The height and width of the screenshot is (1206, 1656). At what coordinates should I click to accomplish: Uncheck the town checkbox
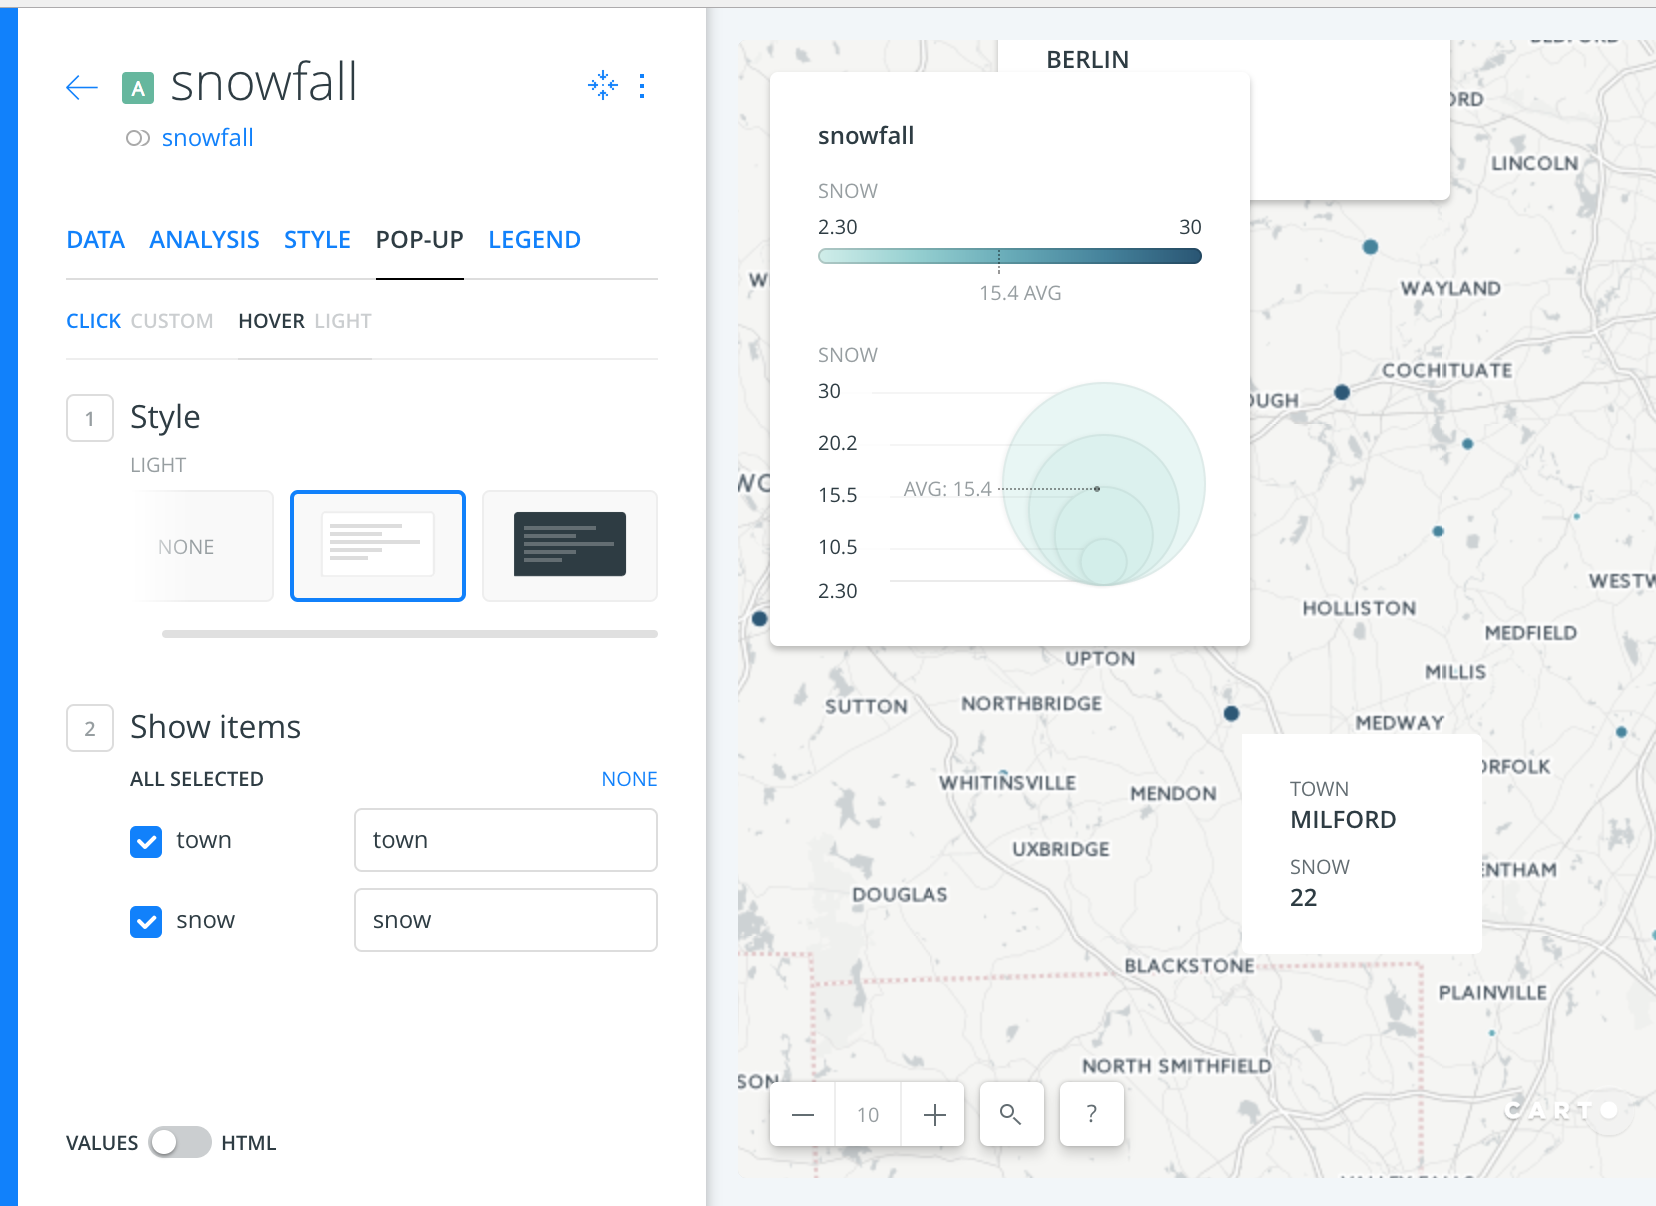click(146, 841)
